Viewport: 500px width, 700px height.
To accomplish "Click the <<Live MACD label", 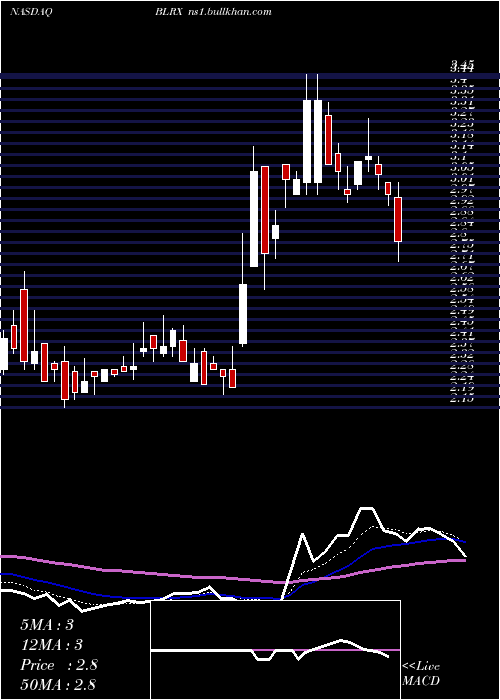I will click(x=421, y=674).
